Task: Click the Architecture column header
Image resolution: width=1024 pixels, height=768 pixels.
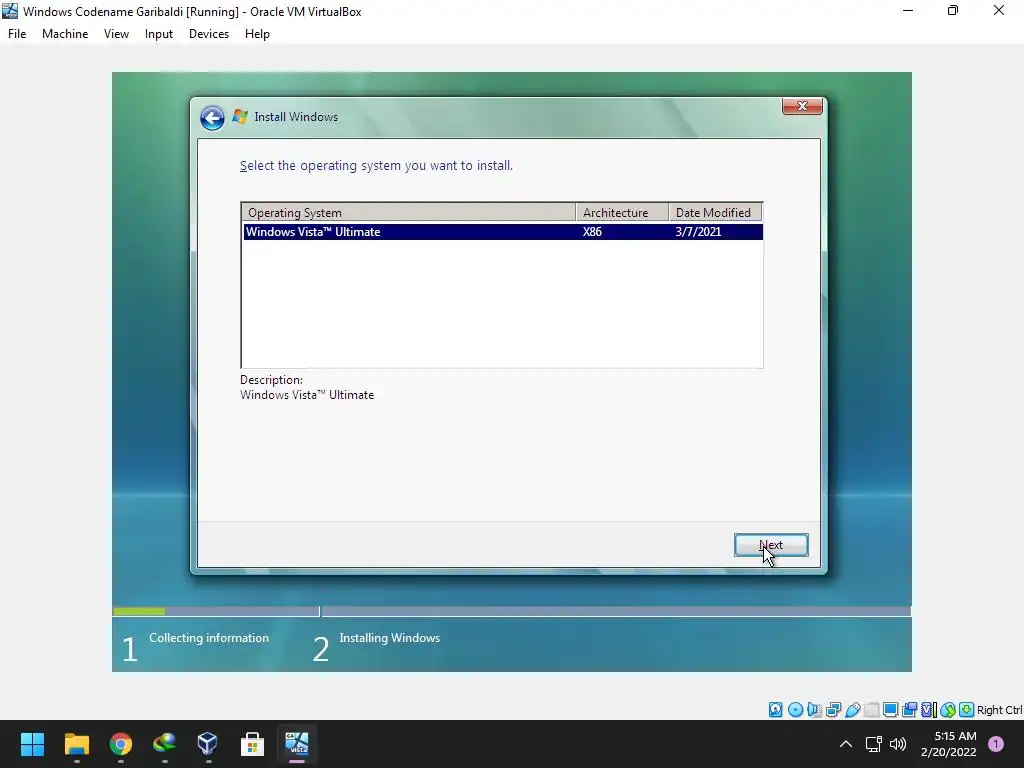Action: 622,212
